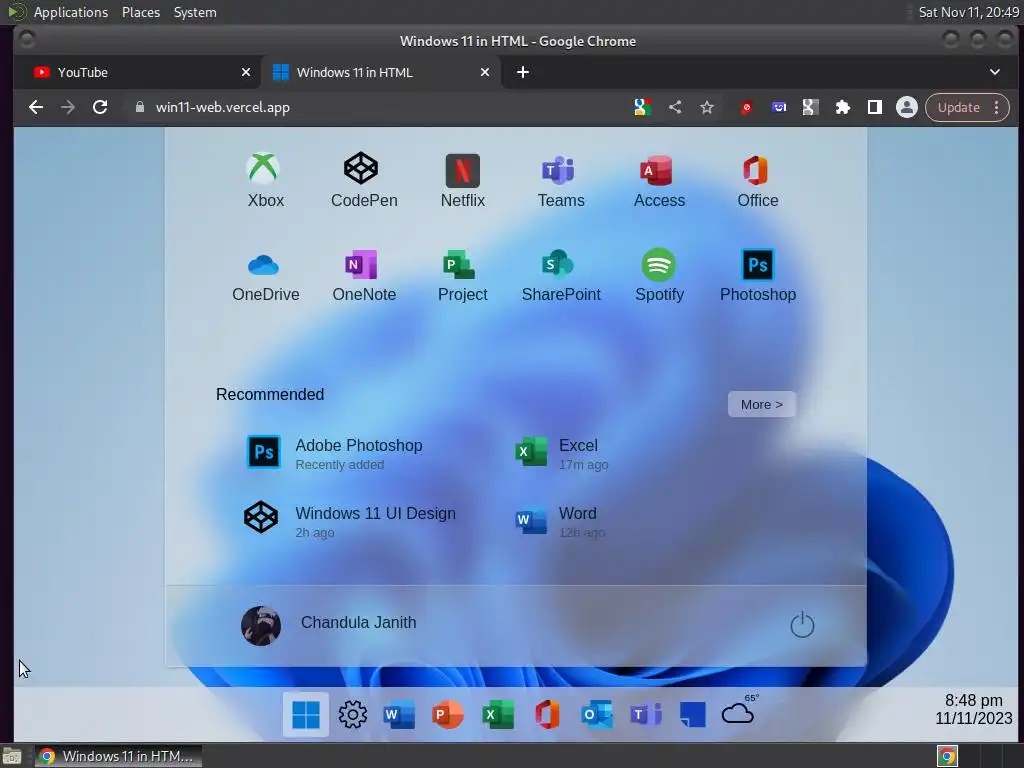The image size is (1024, 768).
Task: Go back in Chrome
Action: coord(36,107)
